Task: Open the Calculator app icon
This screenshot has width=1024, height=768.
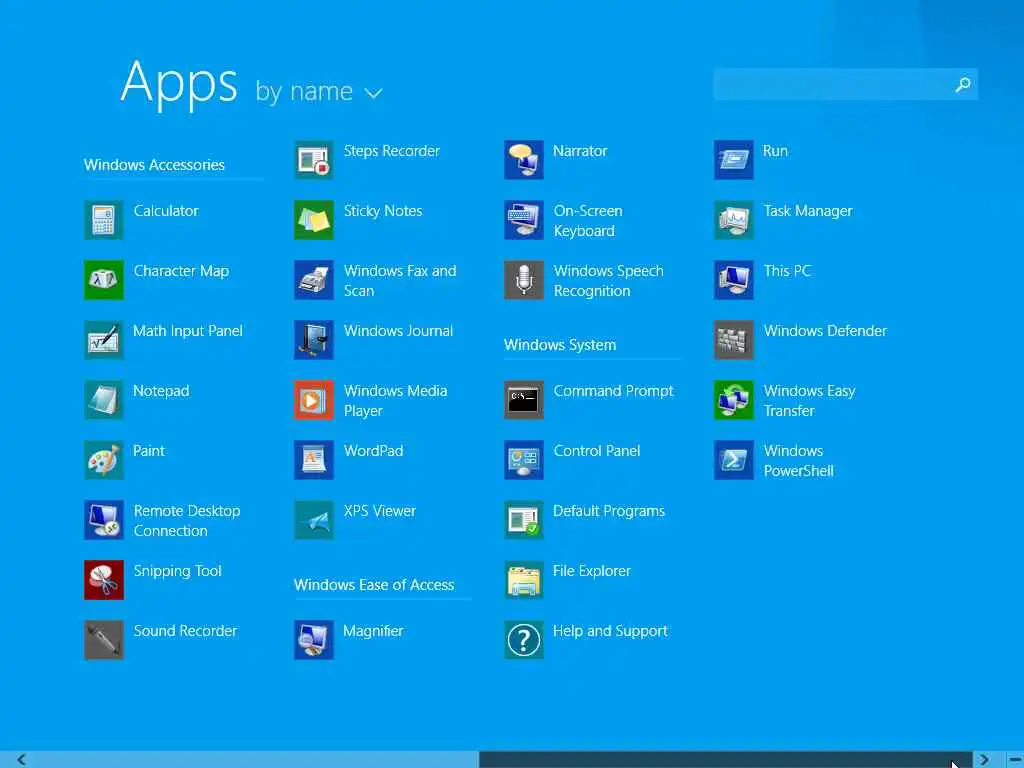Action: [104, 220]
